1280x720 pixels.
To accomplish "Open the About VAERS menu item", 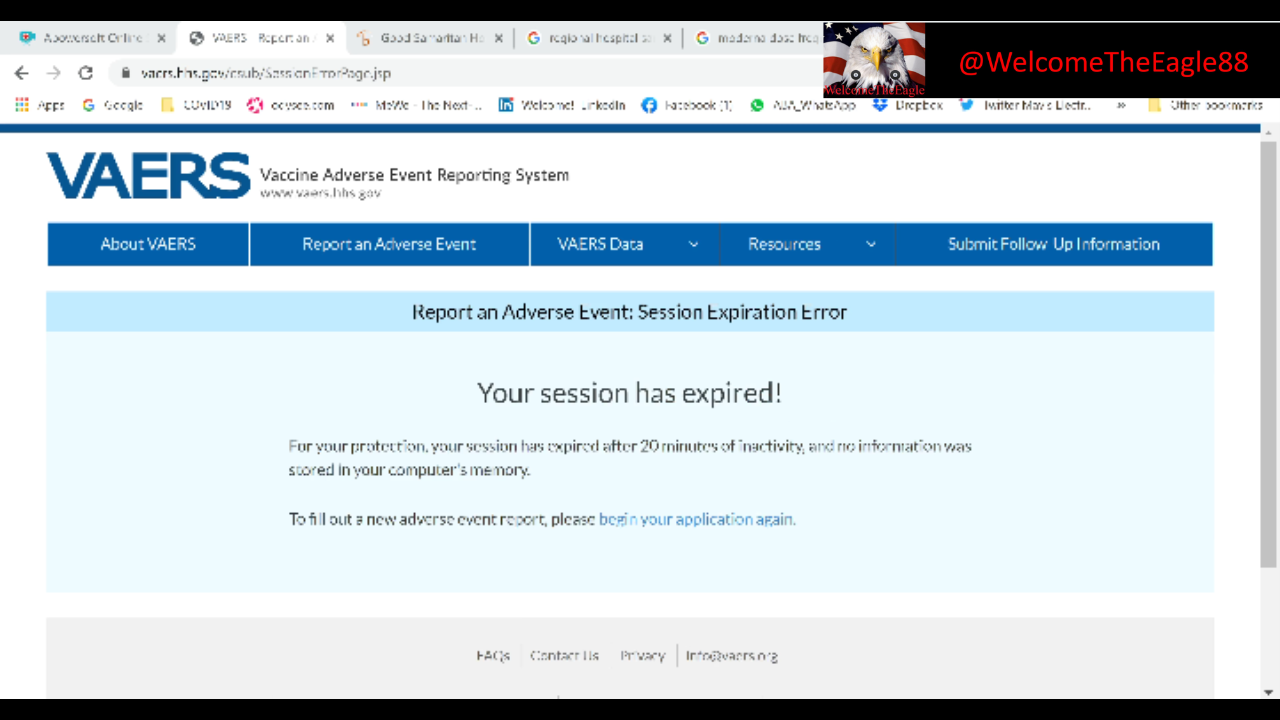I will 148,244.
